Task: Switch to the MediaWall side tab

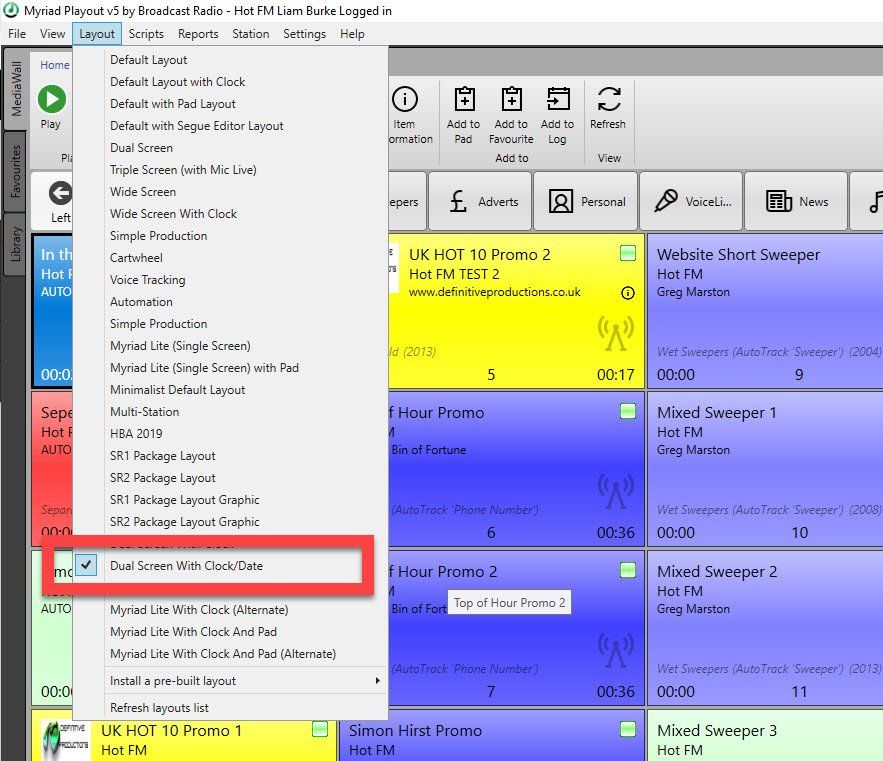Action: coord(16,88)
